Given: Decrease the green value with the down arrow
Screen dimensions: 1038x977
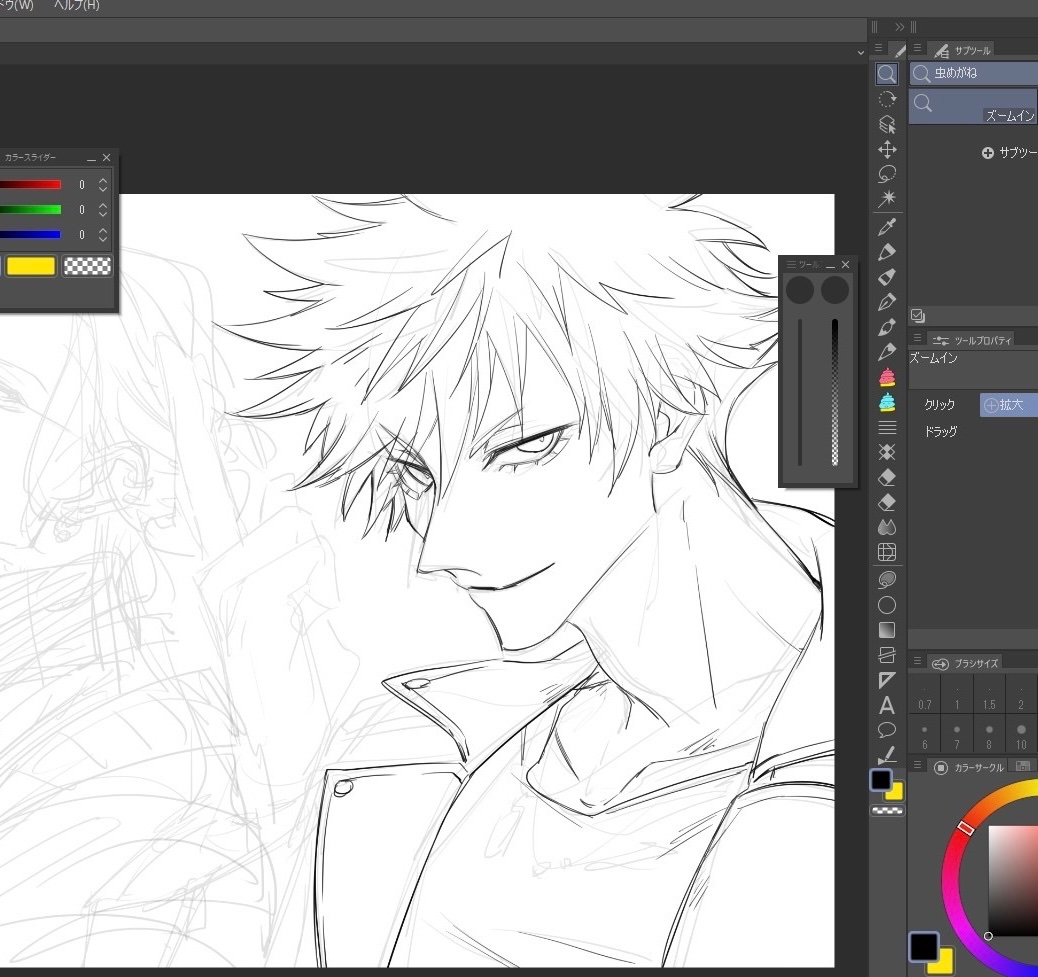Looking at the screenshot, I should click(x=103, y=214).
